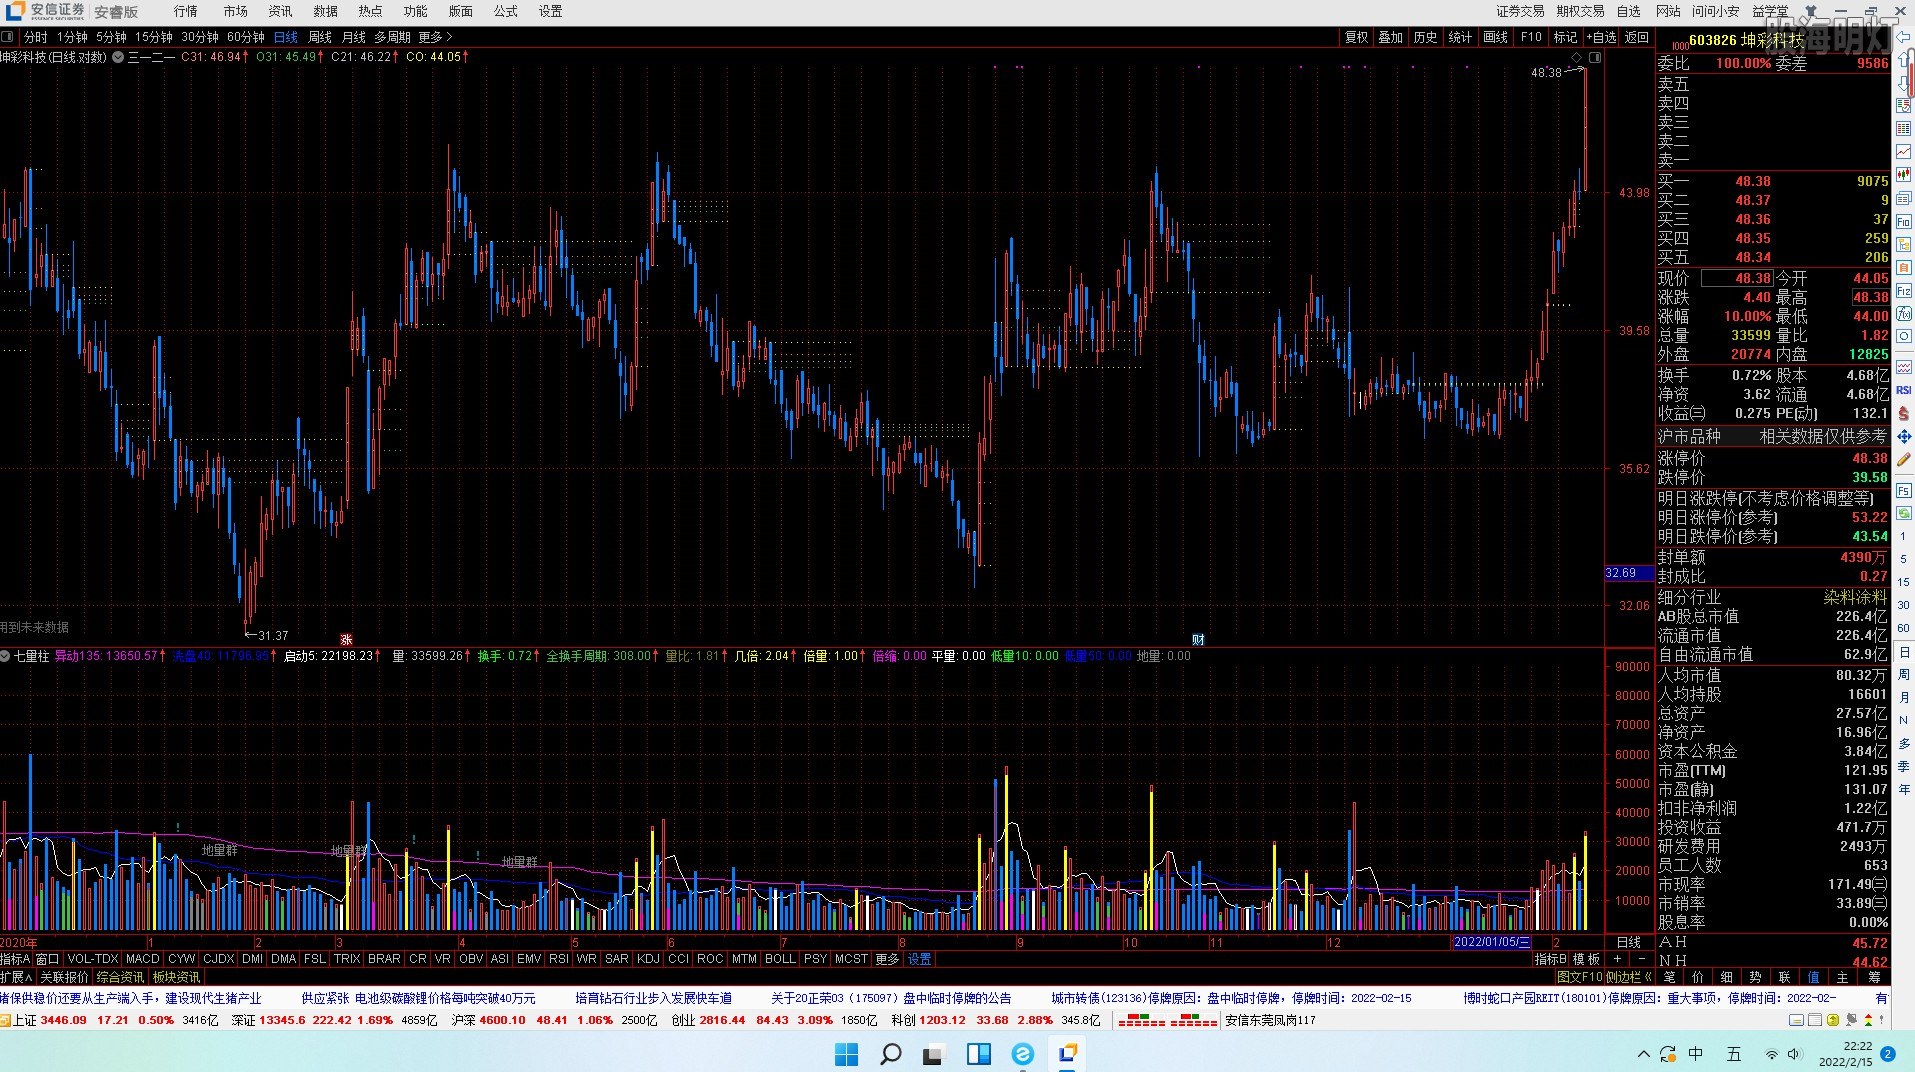
Task: Select the 60 minute period in right strip
Action: [1903, 628]
